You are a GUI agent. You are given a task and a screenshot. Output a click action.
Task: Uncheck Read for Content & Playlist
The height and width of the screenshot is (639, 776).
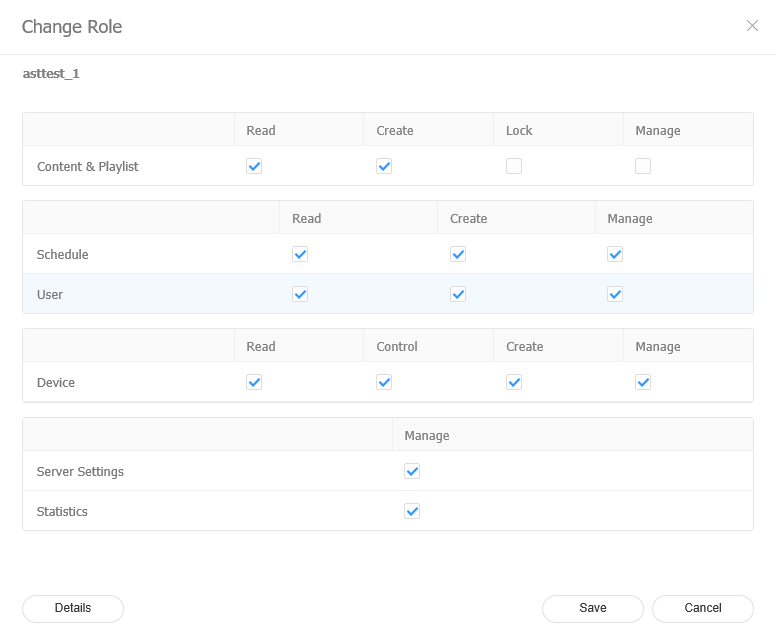tap(254, 167)
